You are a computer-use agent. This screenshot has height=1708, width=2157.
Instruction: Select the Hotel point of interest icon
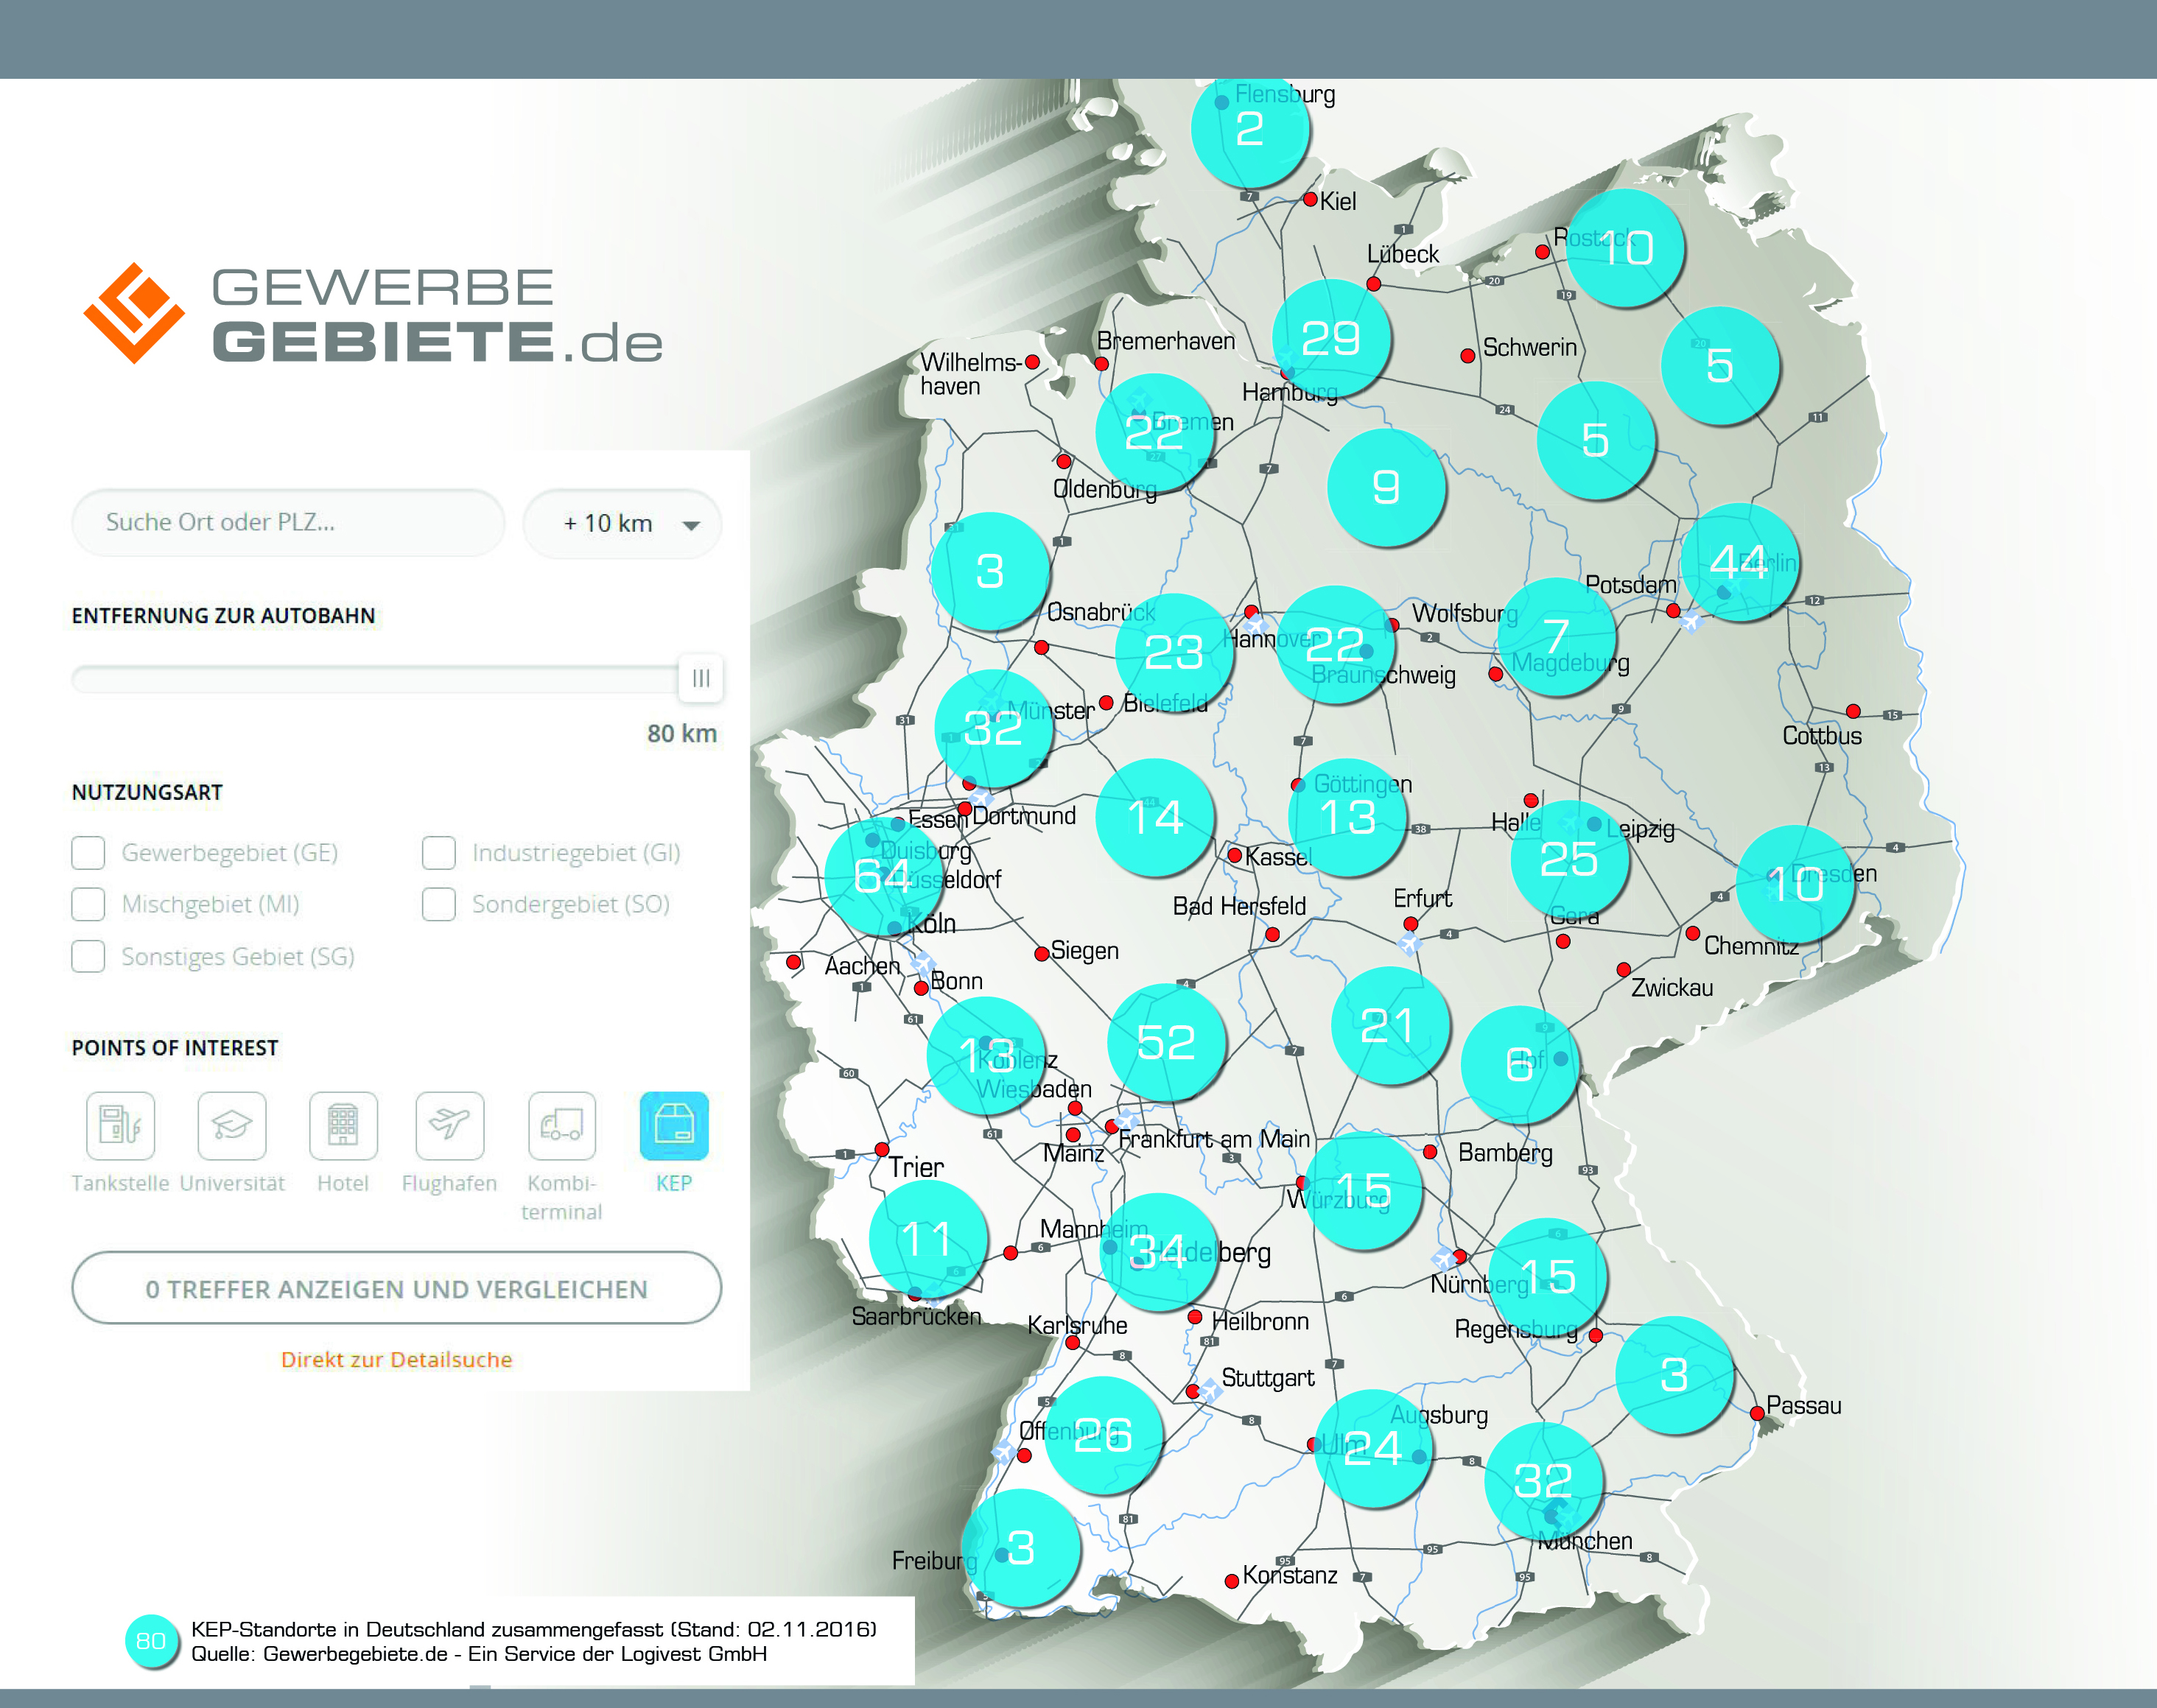[x=343, y=1125]
